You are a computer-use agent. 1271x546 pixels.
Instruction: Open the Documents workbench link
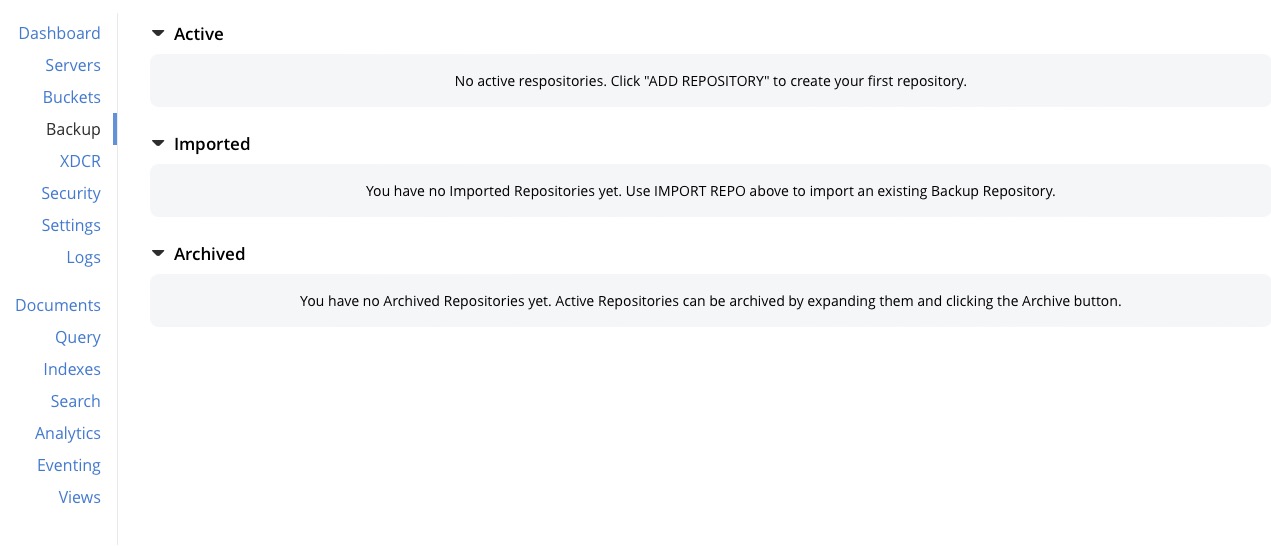[x=58, y=305]
